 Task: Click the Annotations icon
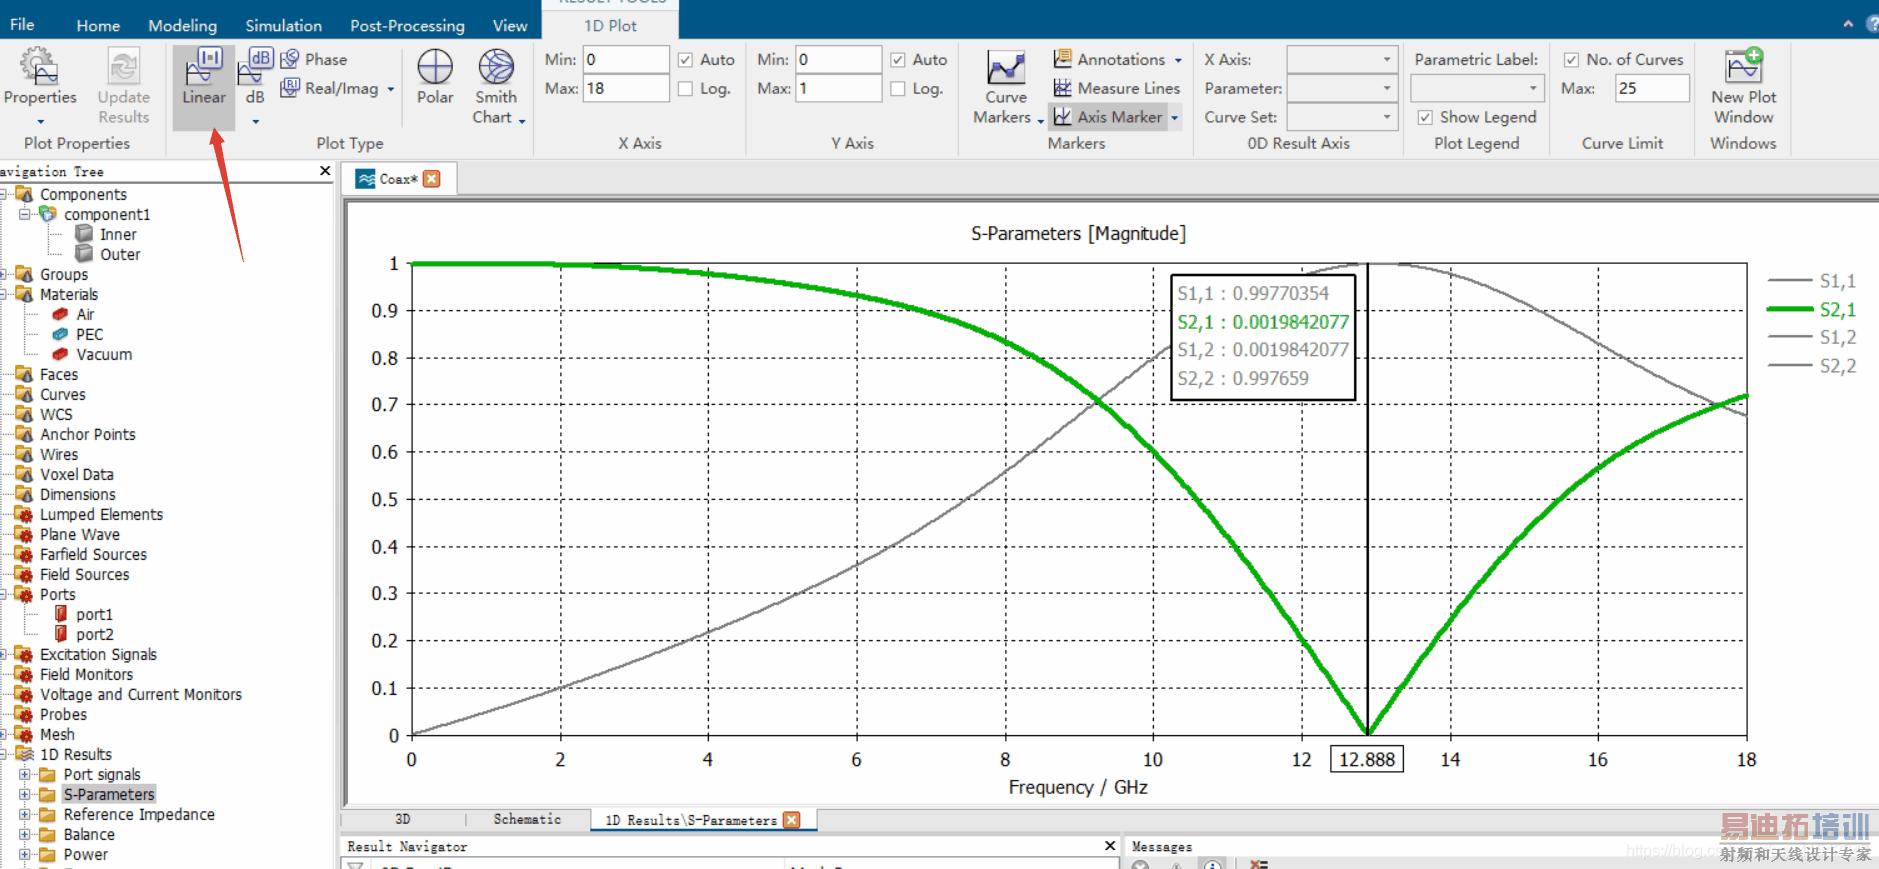coord(1063,59)
